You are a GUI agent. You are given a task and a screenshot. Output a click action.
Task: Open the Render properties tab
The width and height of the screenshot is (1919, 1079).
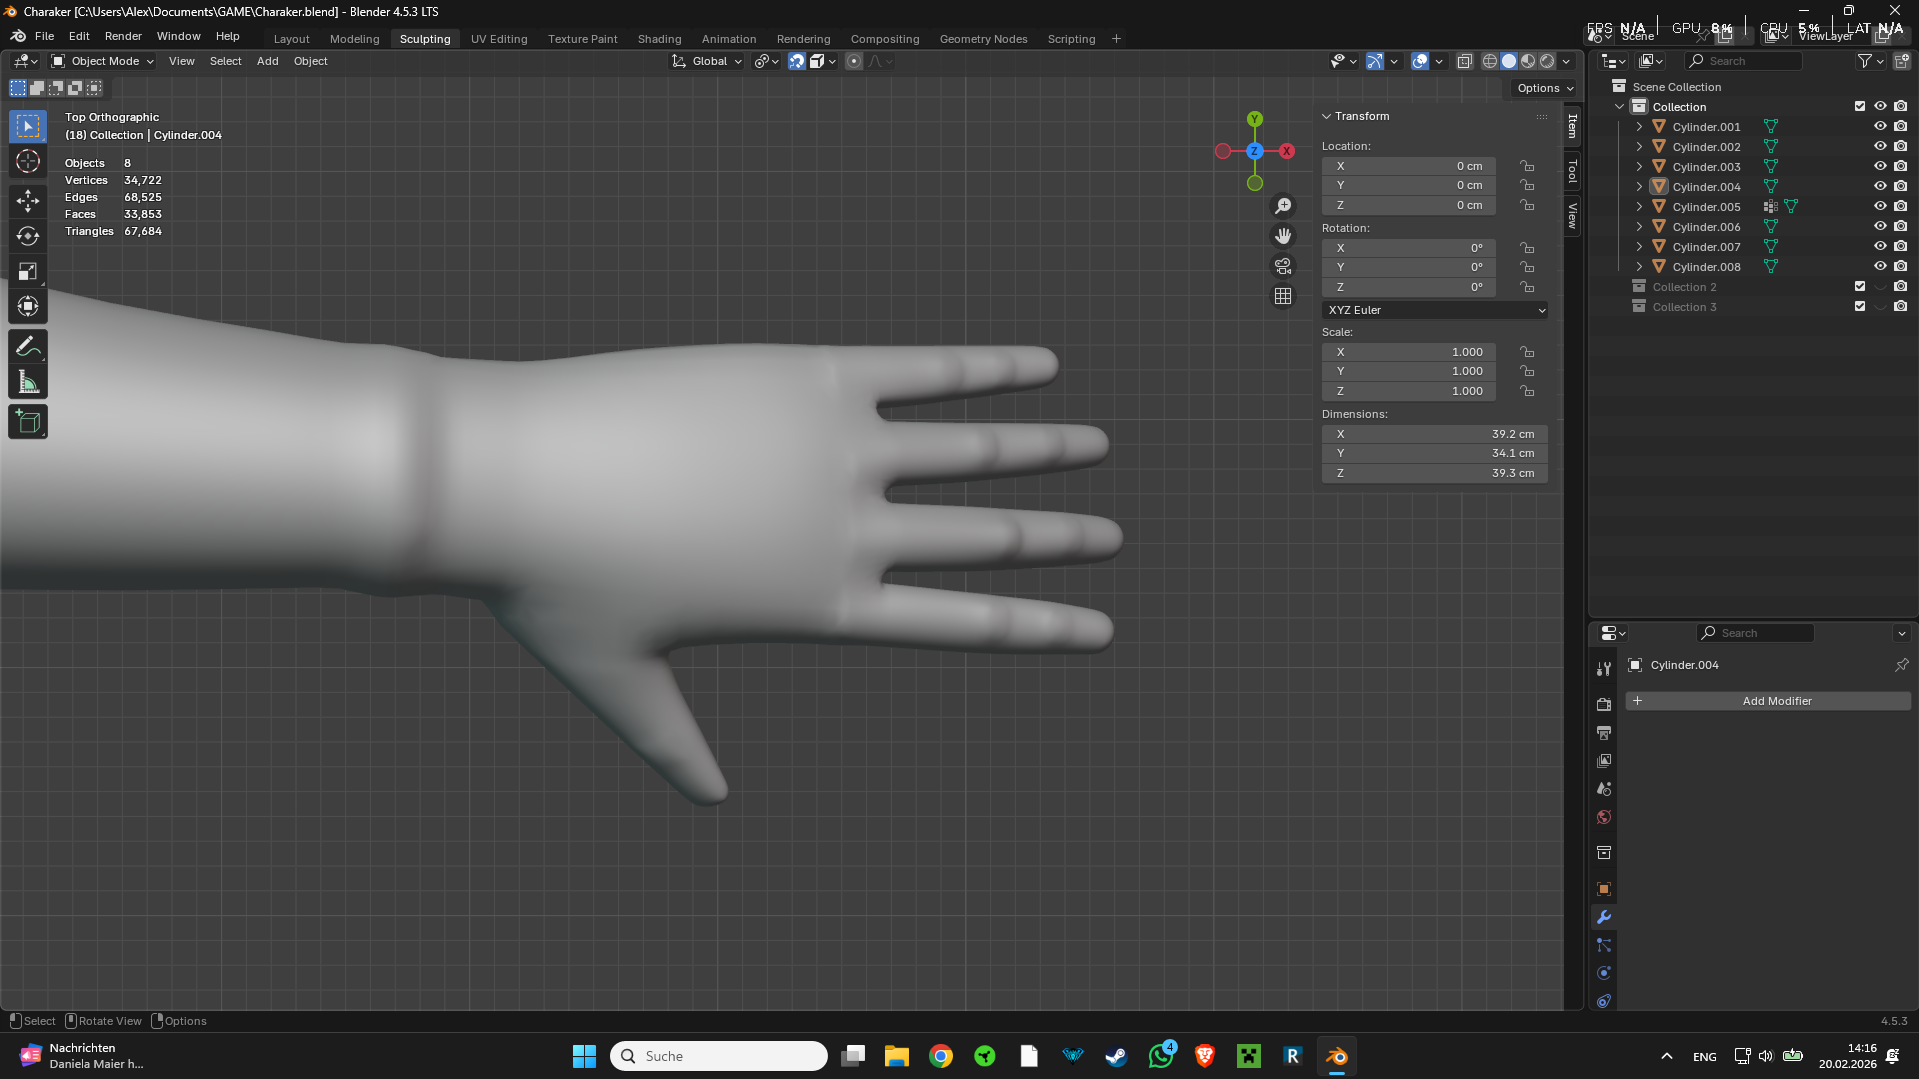coord(1604,705)
